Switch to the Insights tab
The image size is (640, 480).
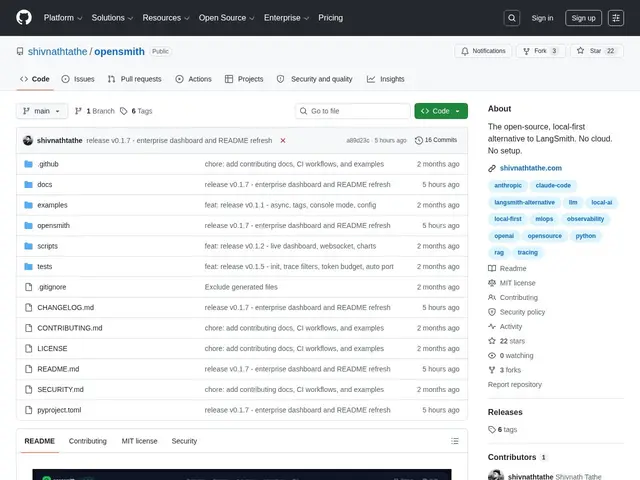pyautogui.click(x=385, y=79)
